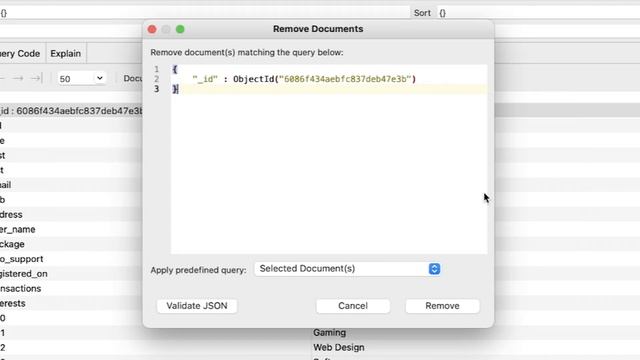Screen dimensions: 640x360
Task: Click the opening brace on line 1
Action: point(175,69)
